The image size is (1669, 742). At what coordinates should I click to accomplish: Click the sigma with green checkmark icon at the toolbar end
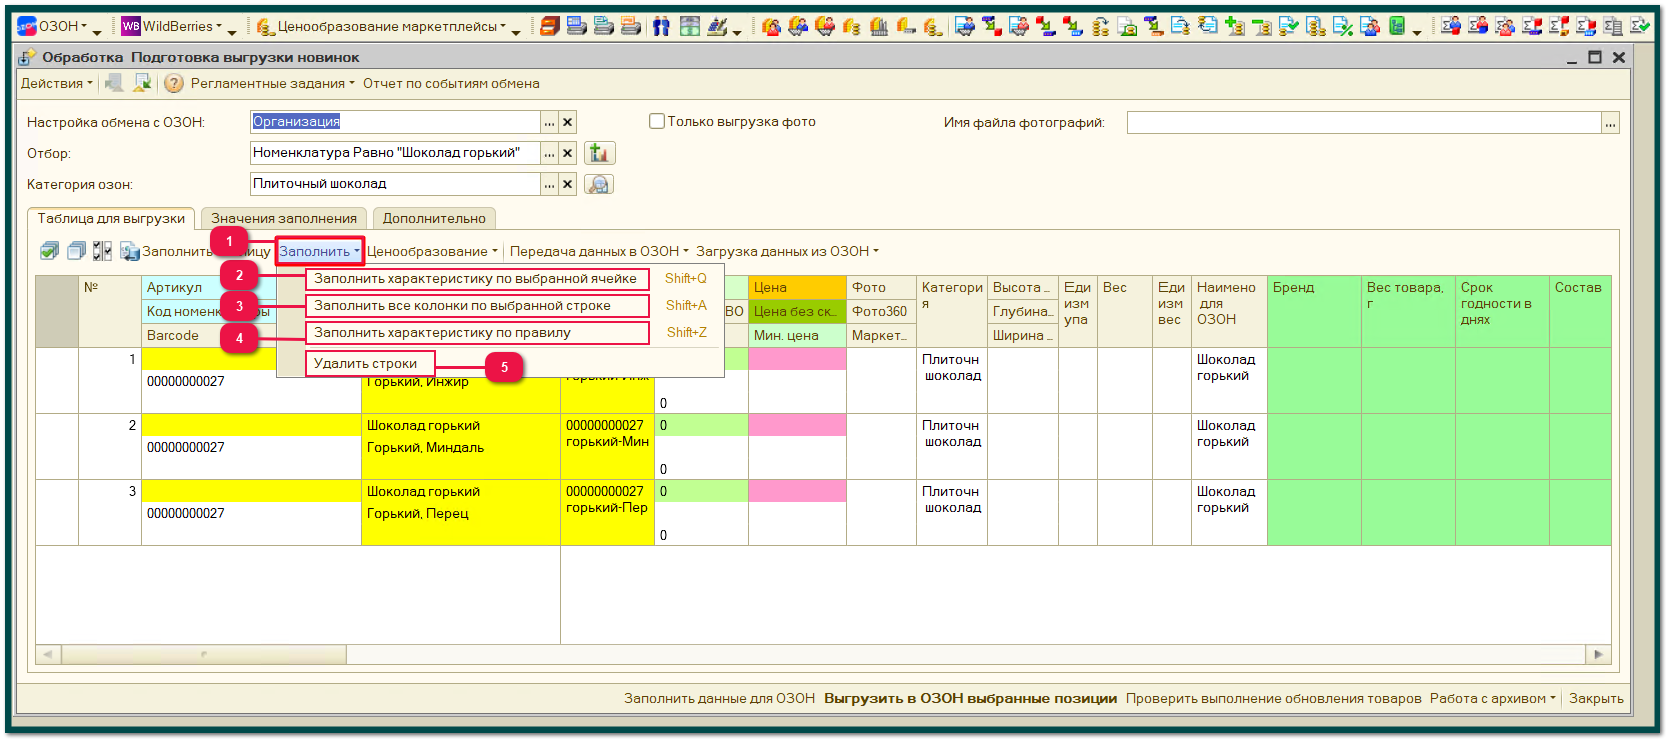1640,27
